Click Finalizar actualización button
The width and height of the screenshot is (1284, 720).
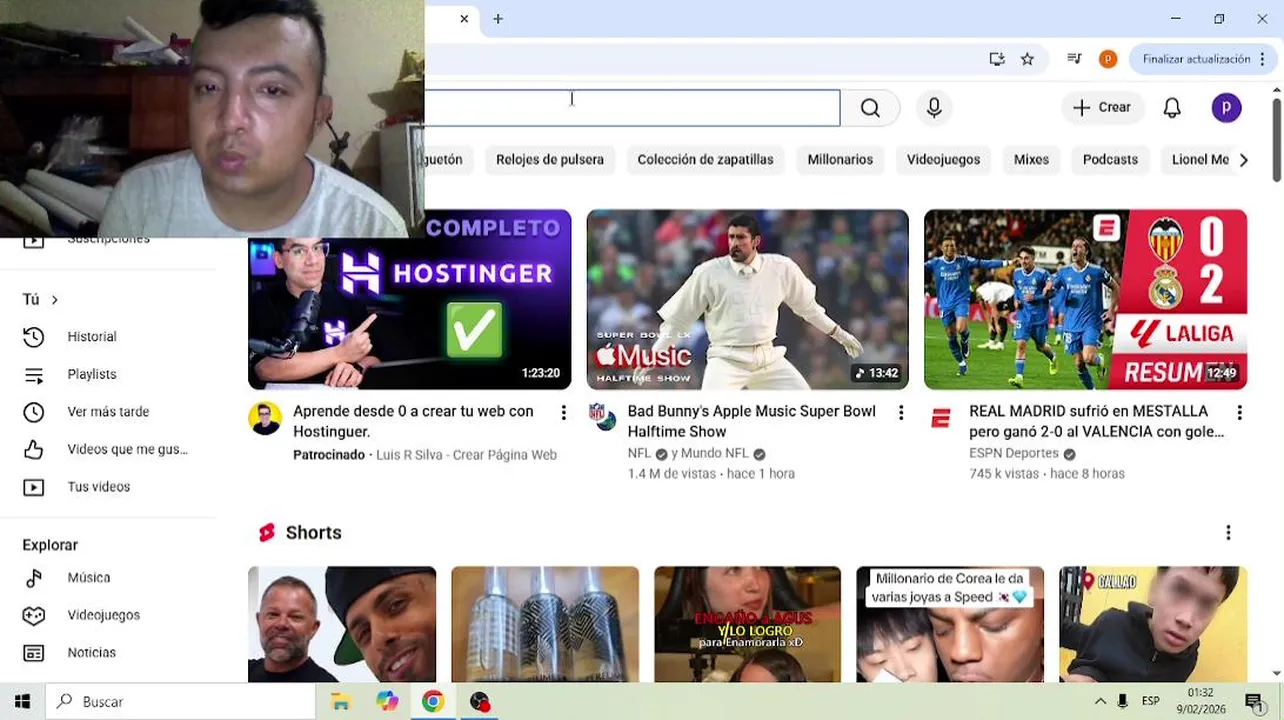pyautogui.click(x=1196, y=59)
